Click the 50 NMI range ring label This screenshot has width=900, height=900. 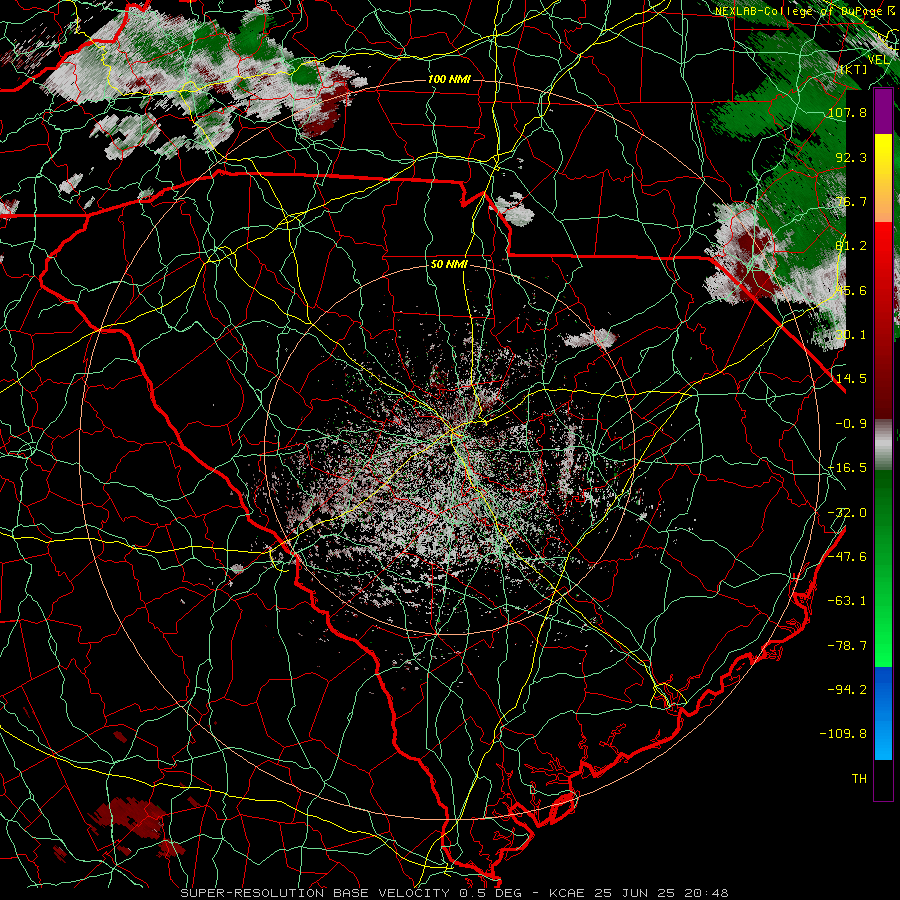click(x=449, y=264)
